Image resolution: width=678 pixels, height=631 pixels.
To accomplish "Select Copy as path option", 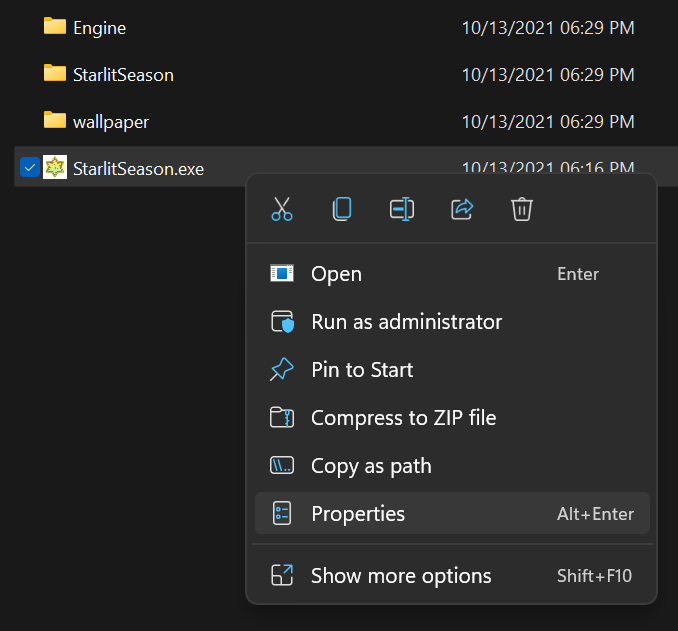I will pyautogui.click(x=371, y=466).
